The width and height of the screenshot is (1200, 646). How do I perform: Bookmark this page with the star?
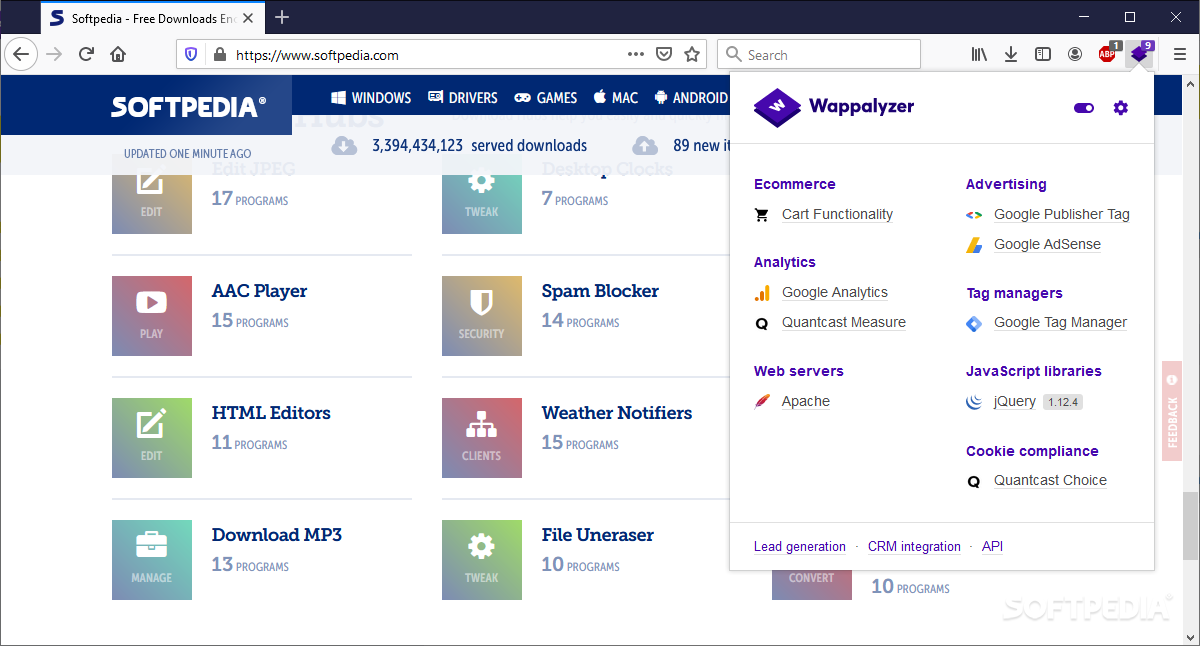point(692,54)
